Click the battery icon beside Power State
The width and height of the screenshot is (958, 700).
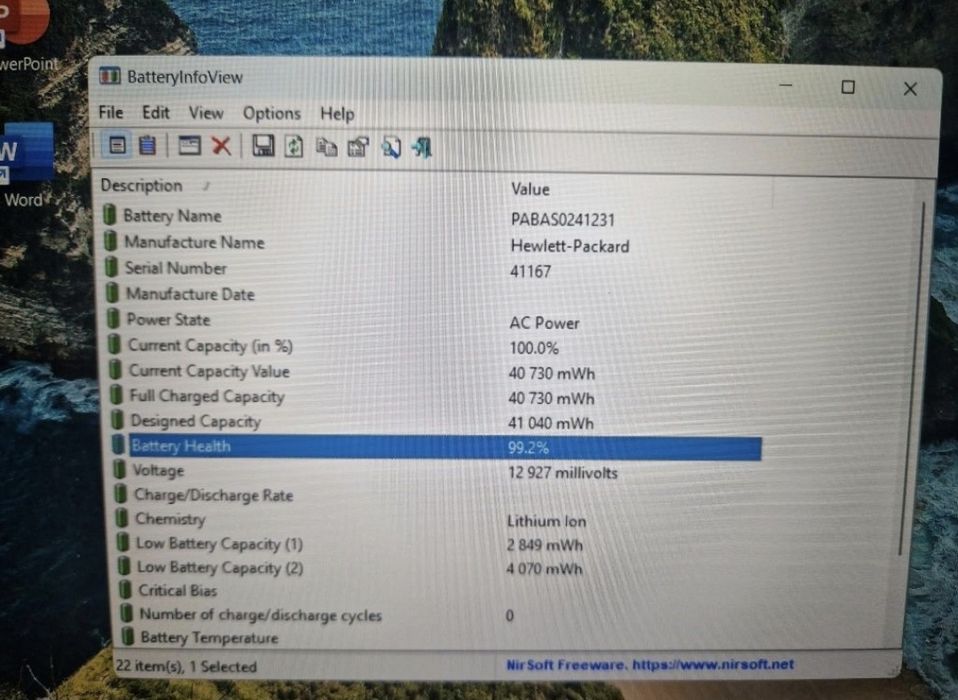pos(113,318)
